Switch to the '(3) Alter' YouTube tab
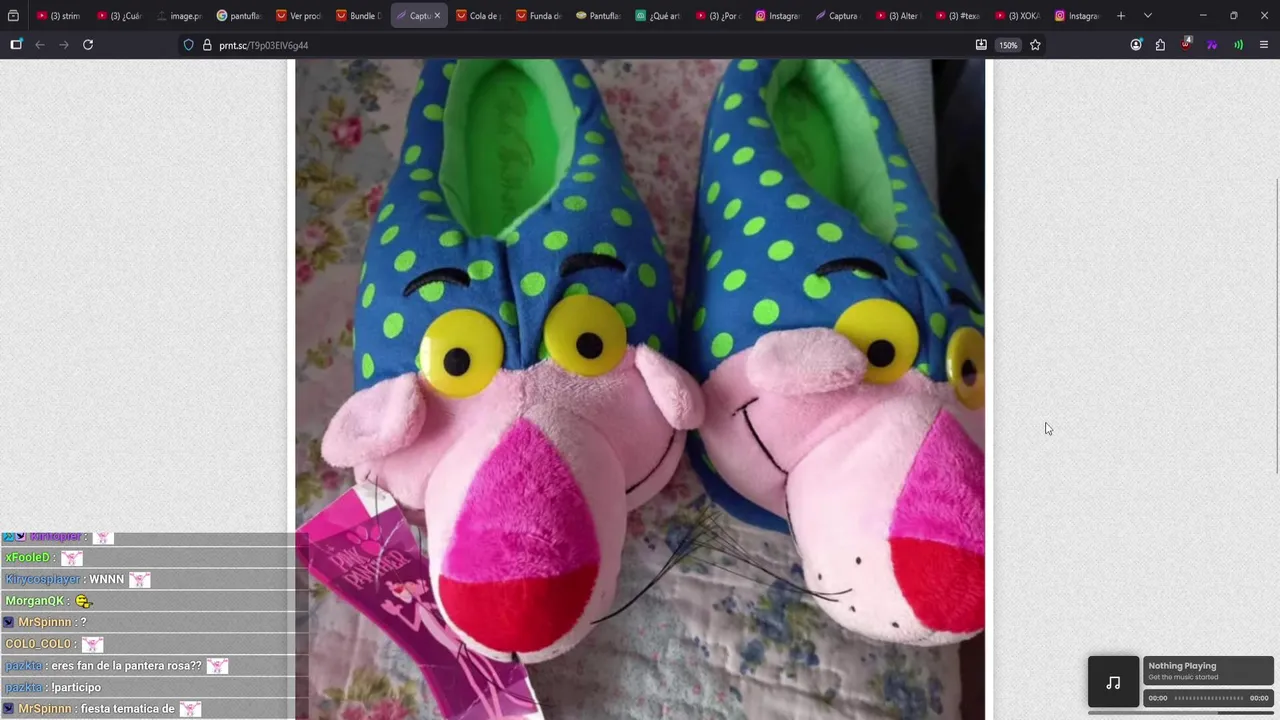This screenshot has width=1280, height=720. click(x=899, y=16)
